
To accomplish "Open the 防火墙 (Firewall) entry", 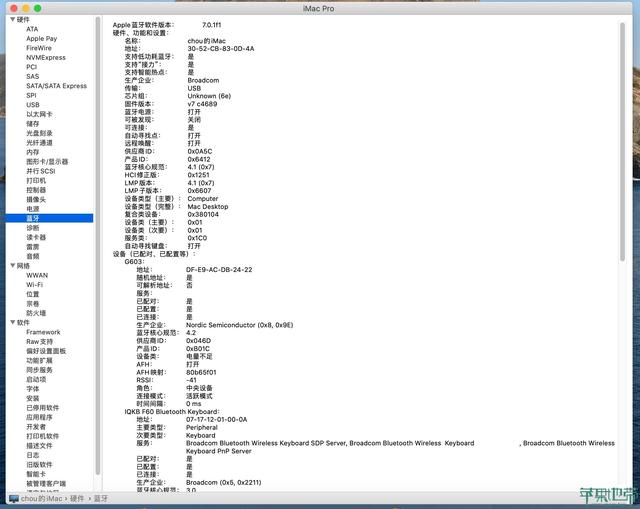I will [x=36, y=313].
